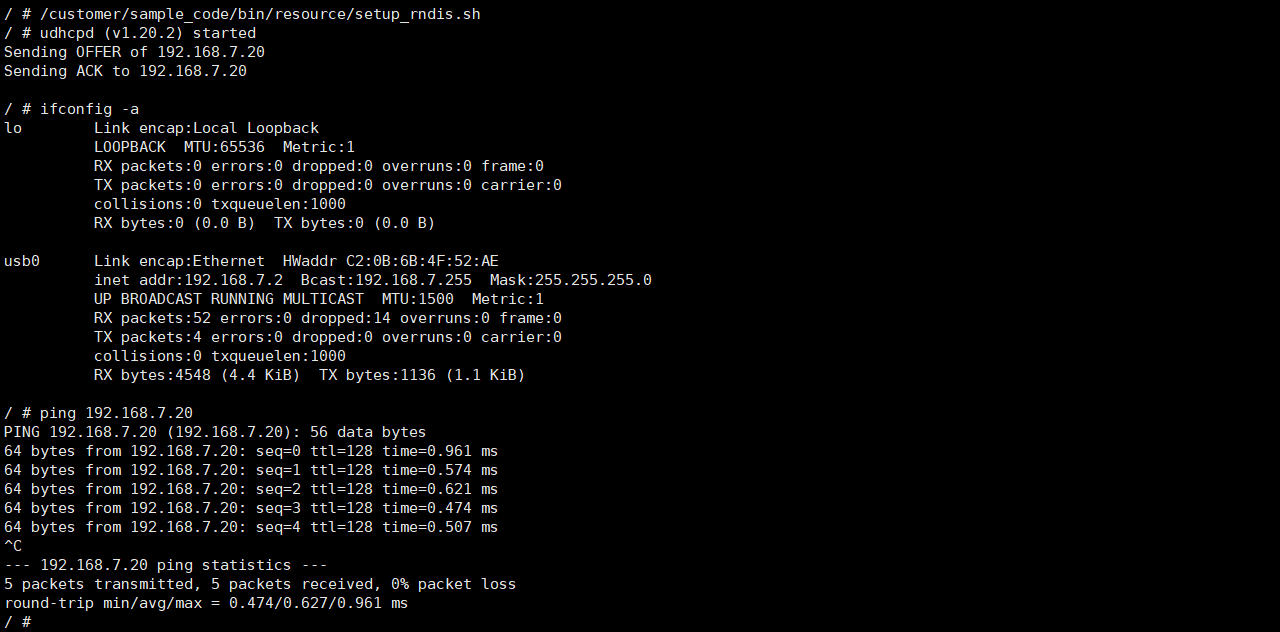The image size is (1280, 632).
Task: Select the lo interface name
Action: click(13, 128)
